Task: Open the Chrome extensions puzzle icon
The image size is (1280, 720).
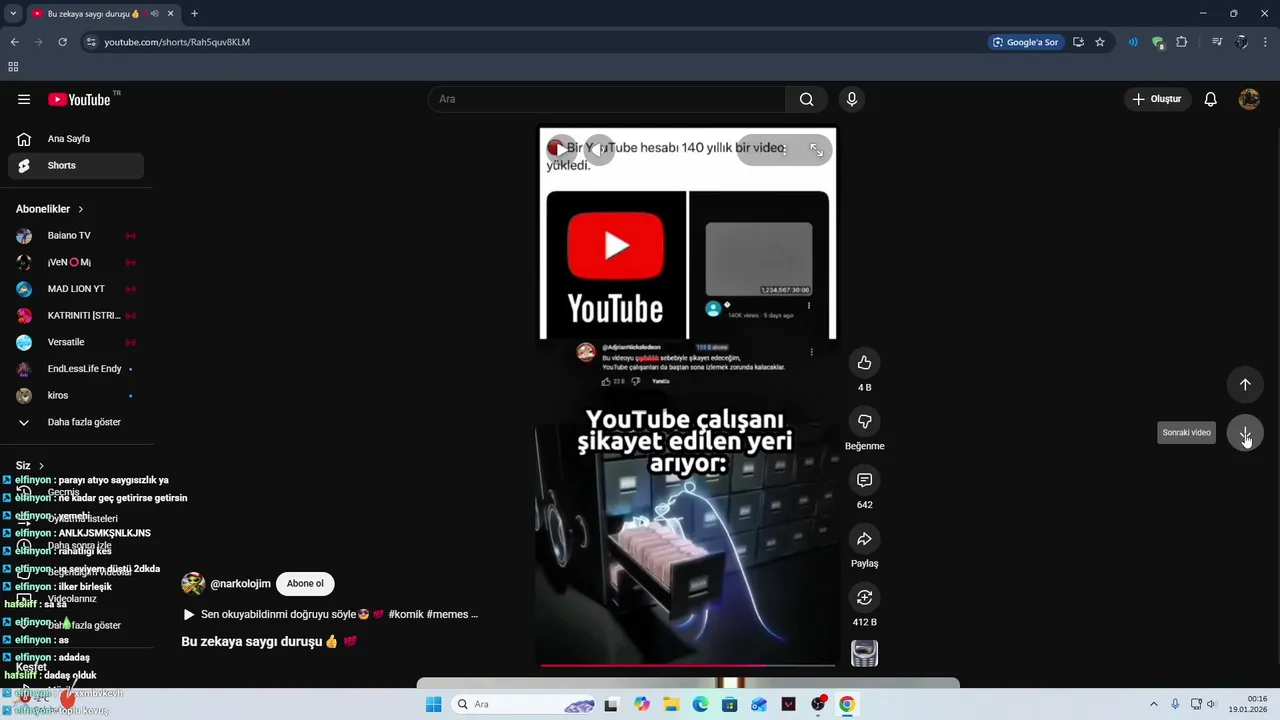Action: pos(1182,42)
